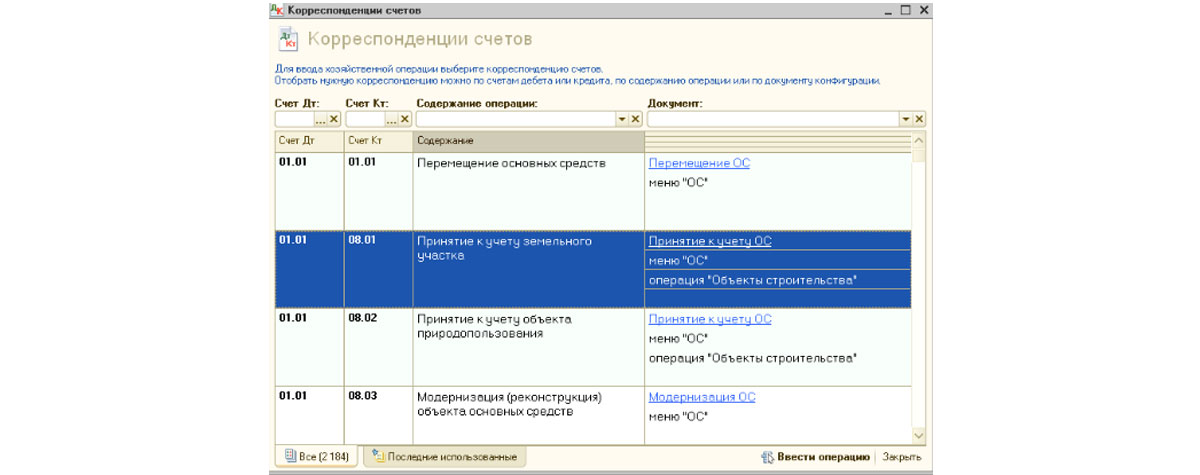Open account picker for Счет Кт field
The width and height of the screenshot is (1200, 475).
(392, 119)
